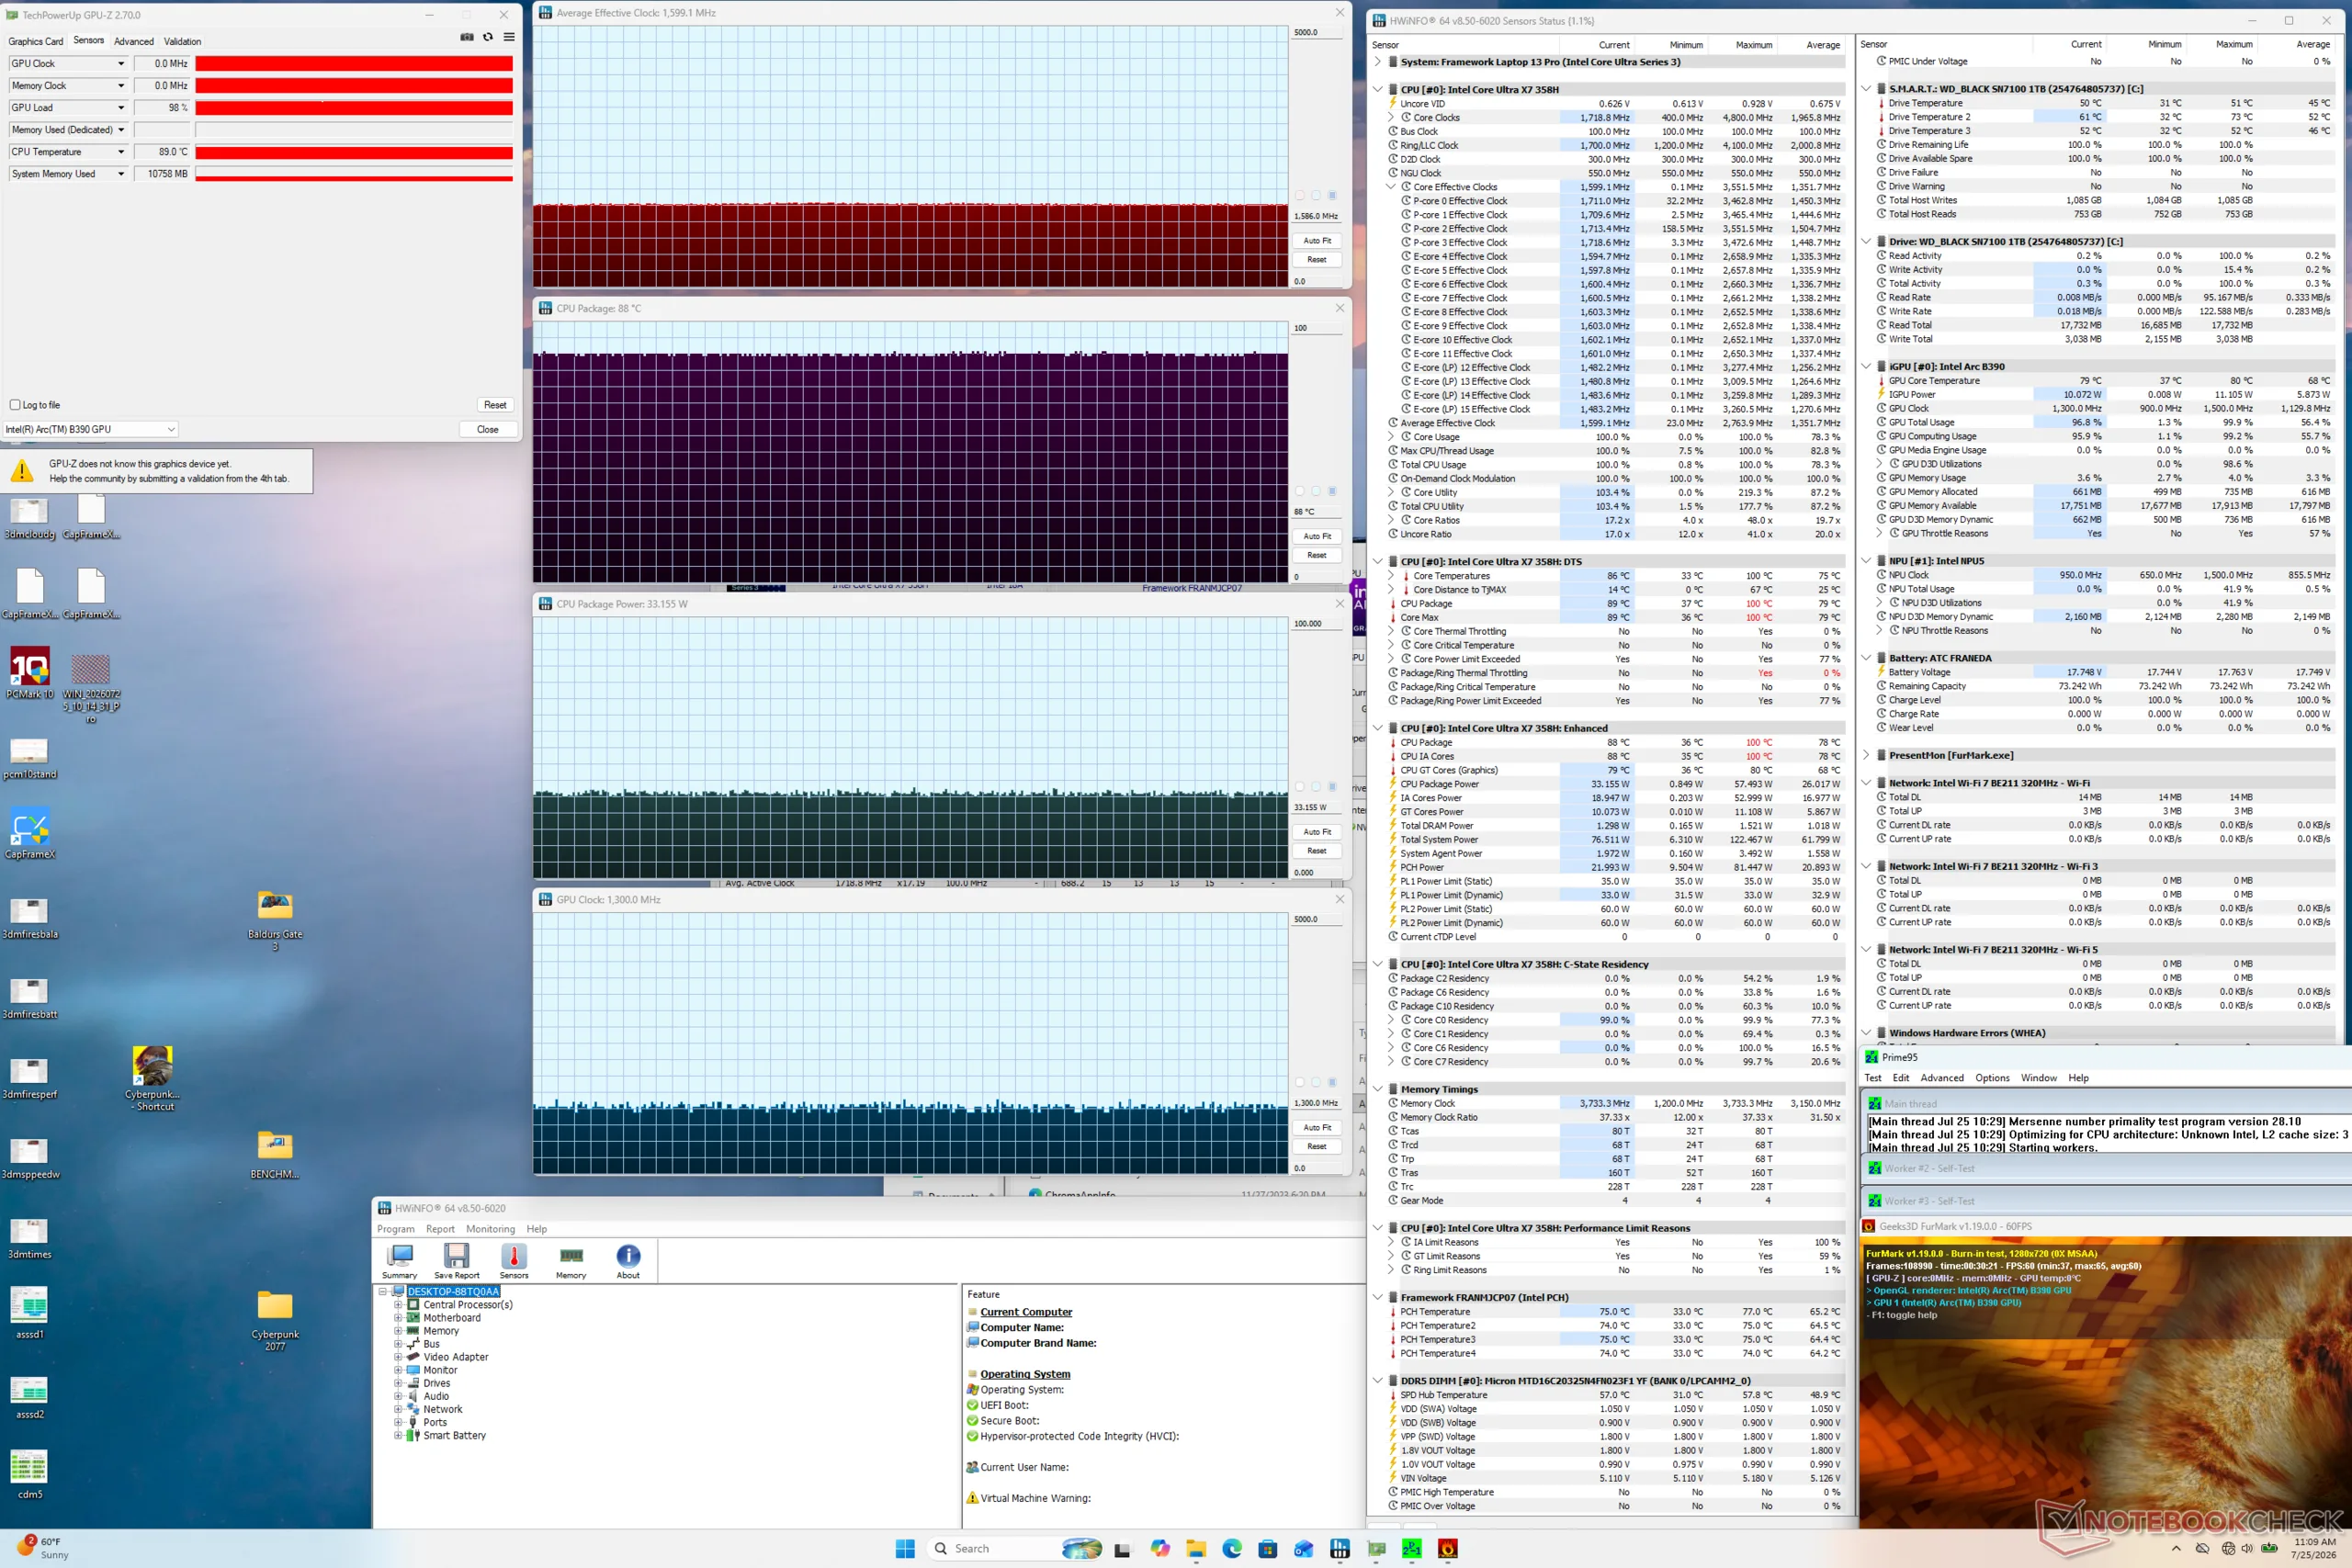2352x1568 pixels.
Task: Open the Prime95 Options menu
Action: click(1992, 1078)
